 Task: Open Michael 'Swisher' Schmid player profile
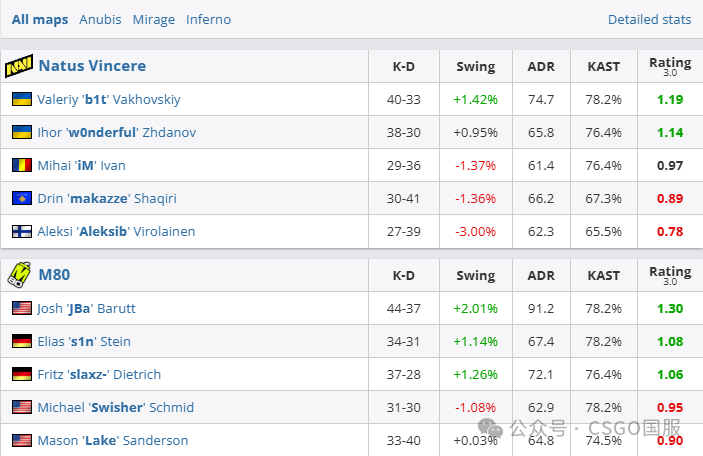pyautogui.click(x=116, y=407)
